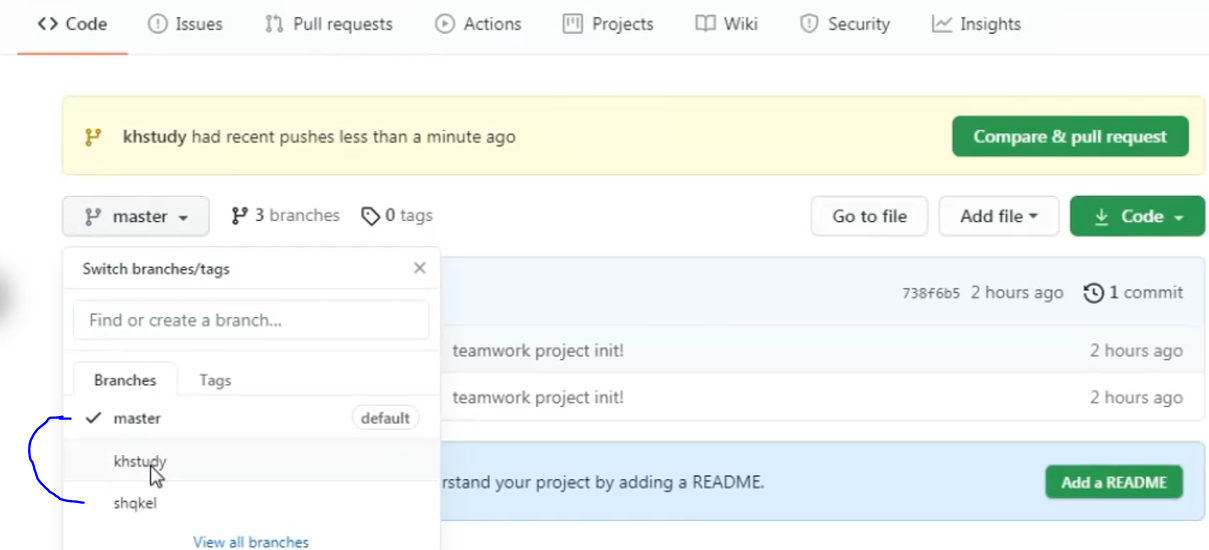Click the 2 hours ago commit timestamp
This screenshot has height=550, width=1209.
(x=1017, y=293)
